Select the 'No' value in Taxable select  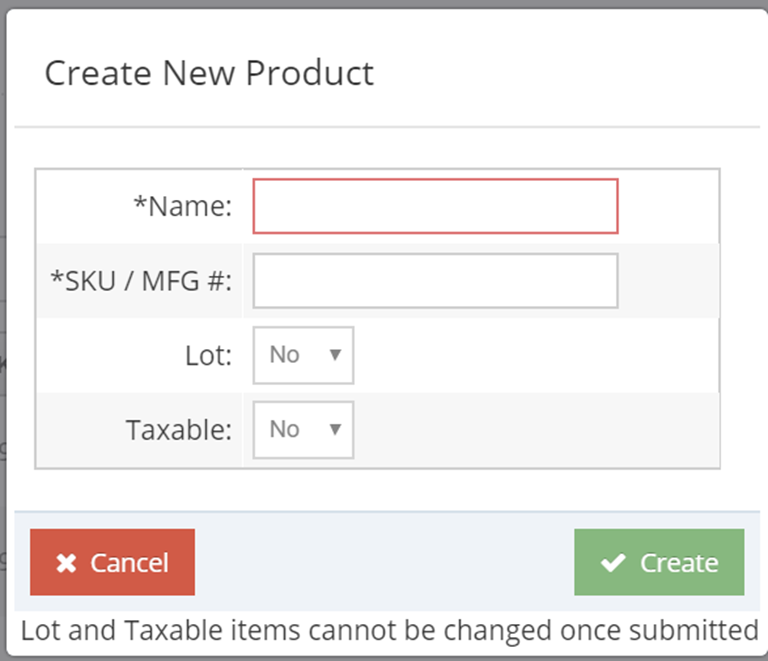[x=285, y=429]
